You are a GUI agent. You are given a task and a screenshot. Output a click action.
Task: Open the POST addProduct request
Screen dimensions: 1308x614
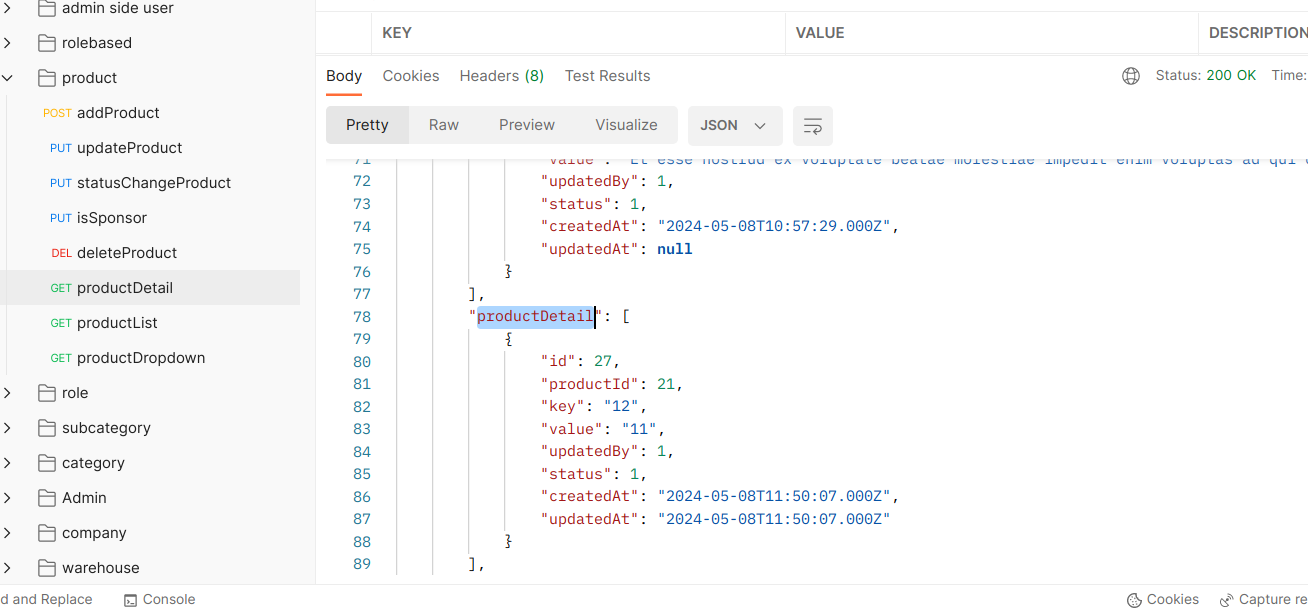[117, 113]
